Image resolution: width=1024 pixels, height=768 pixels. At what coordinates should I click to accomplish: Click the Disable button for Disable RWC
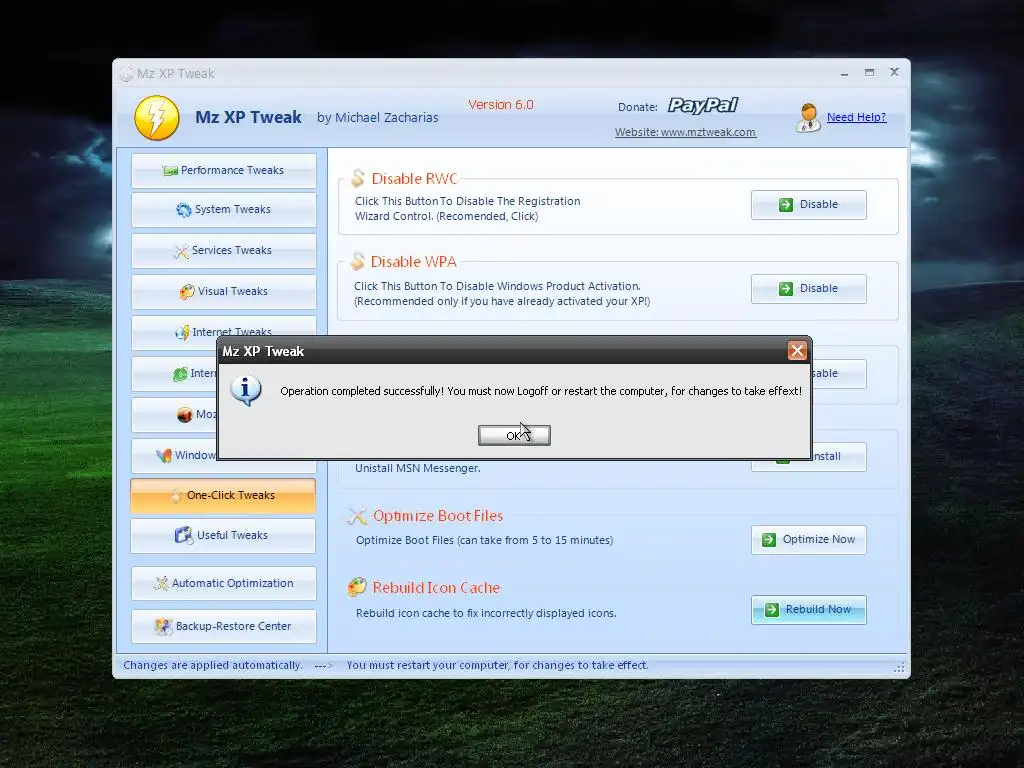(808, 204)
